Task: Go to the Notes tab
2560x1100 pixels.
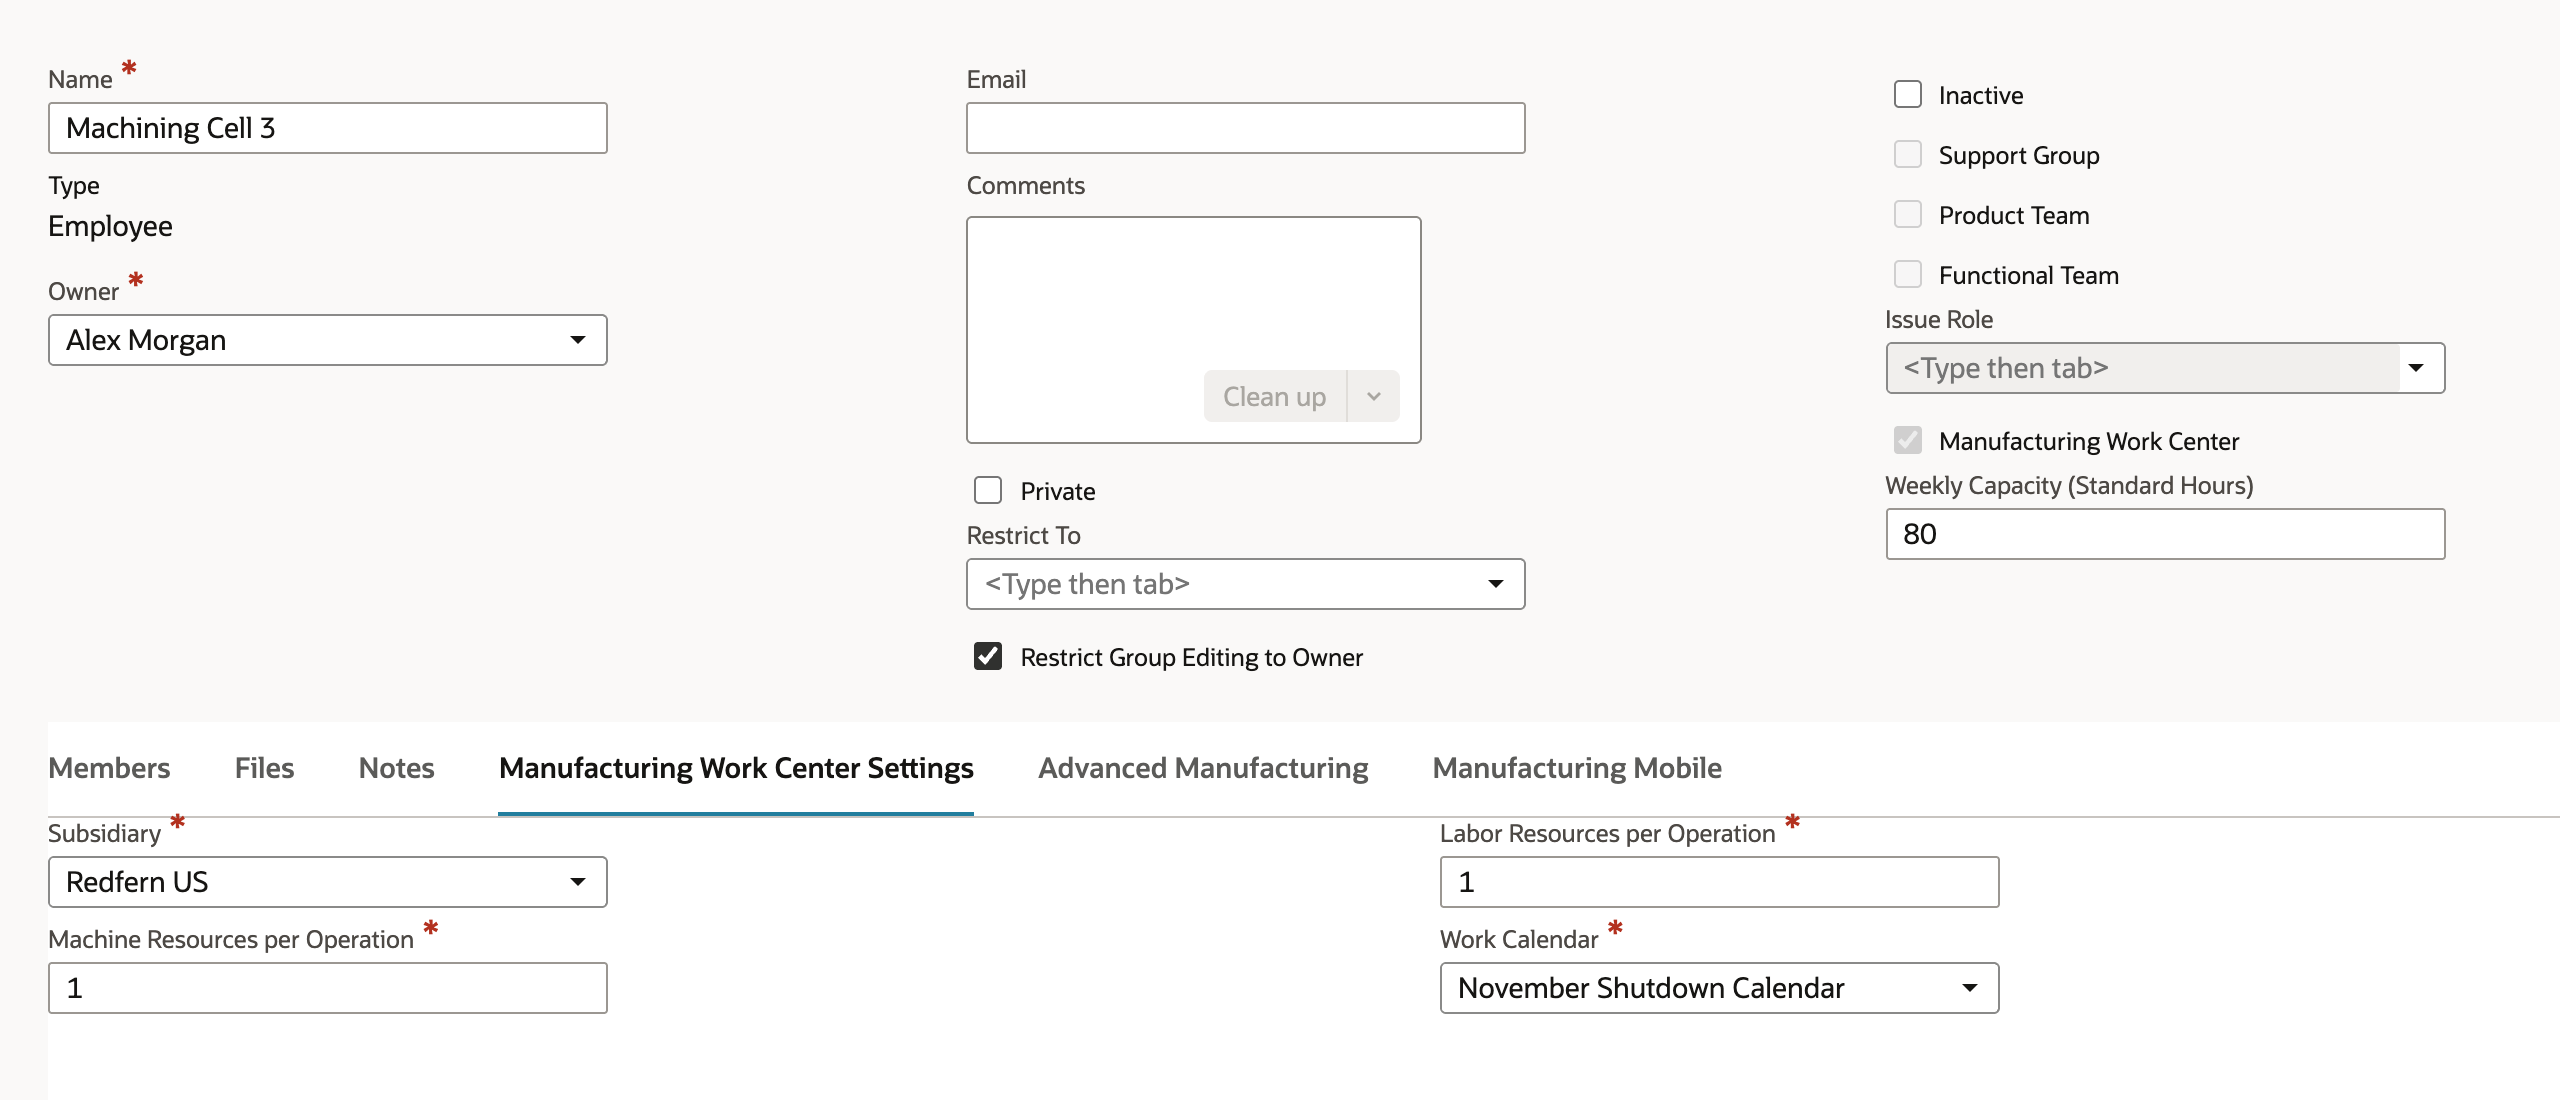Action: tap(396, 768)
